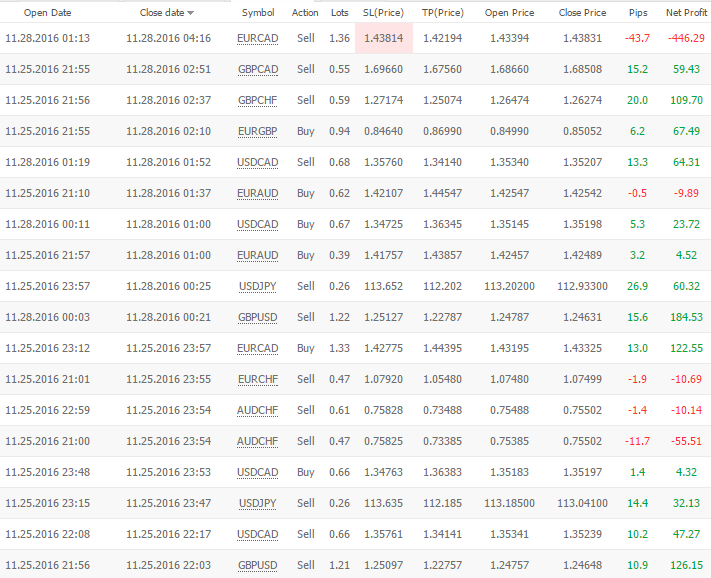Click the Close date column header label
711x578 pixels.
[x=162, y=13]
